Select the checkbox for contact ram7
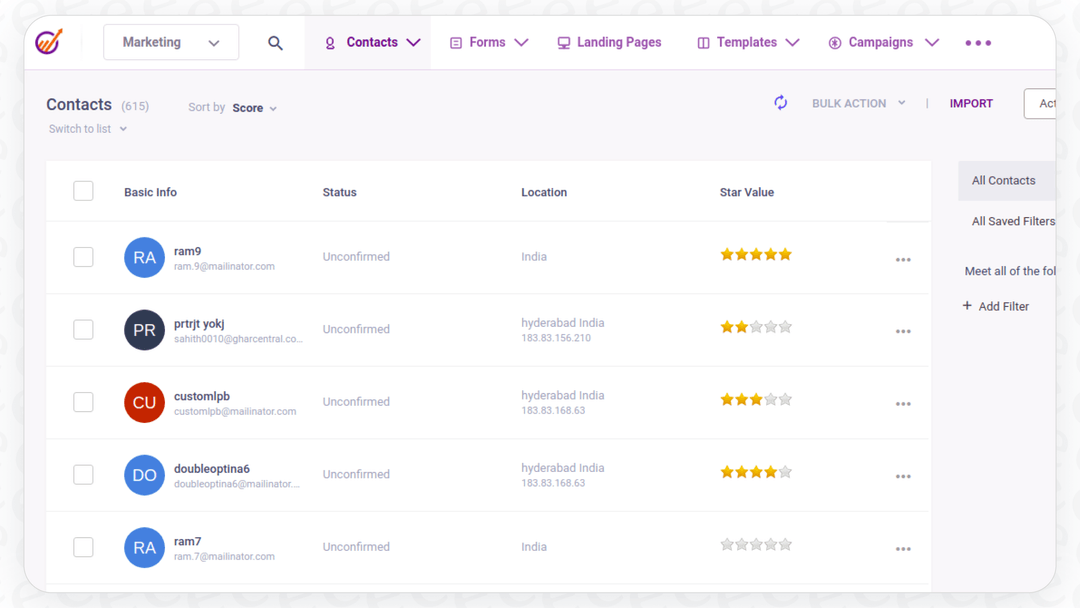This screenshot has width=1080, height=608. coord(83,547)
